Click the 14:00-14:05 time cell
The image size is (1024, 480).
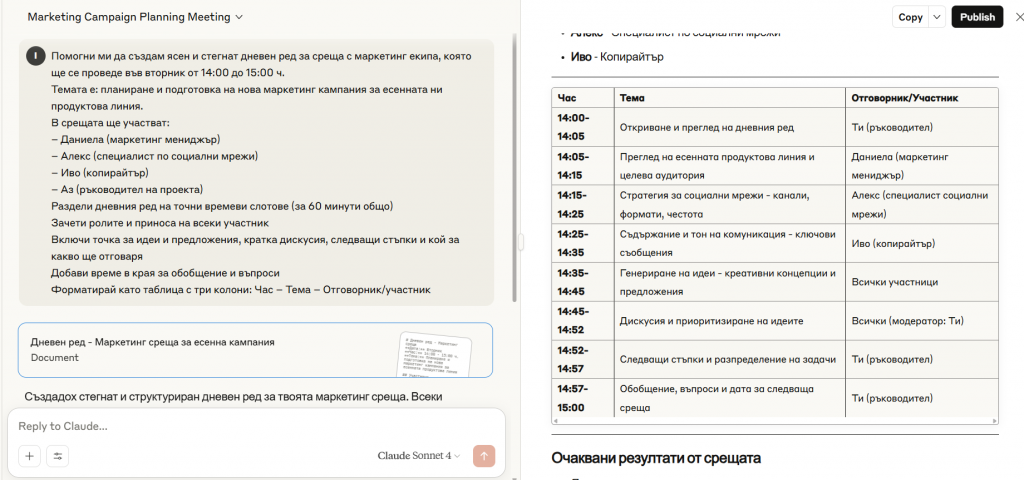click(x=583, y=127)
